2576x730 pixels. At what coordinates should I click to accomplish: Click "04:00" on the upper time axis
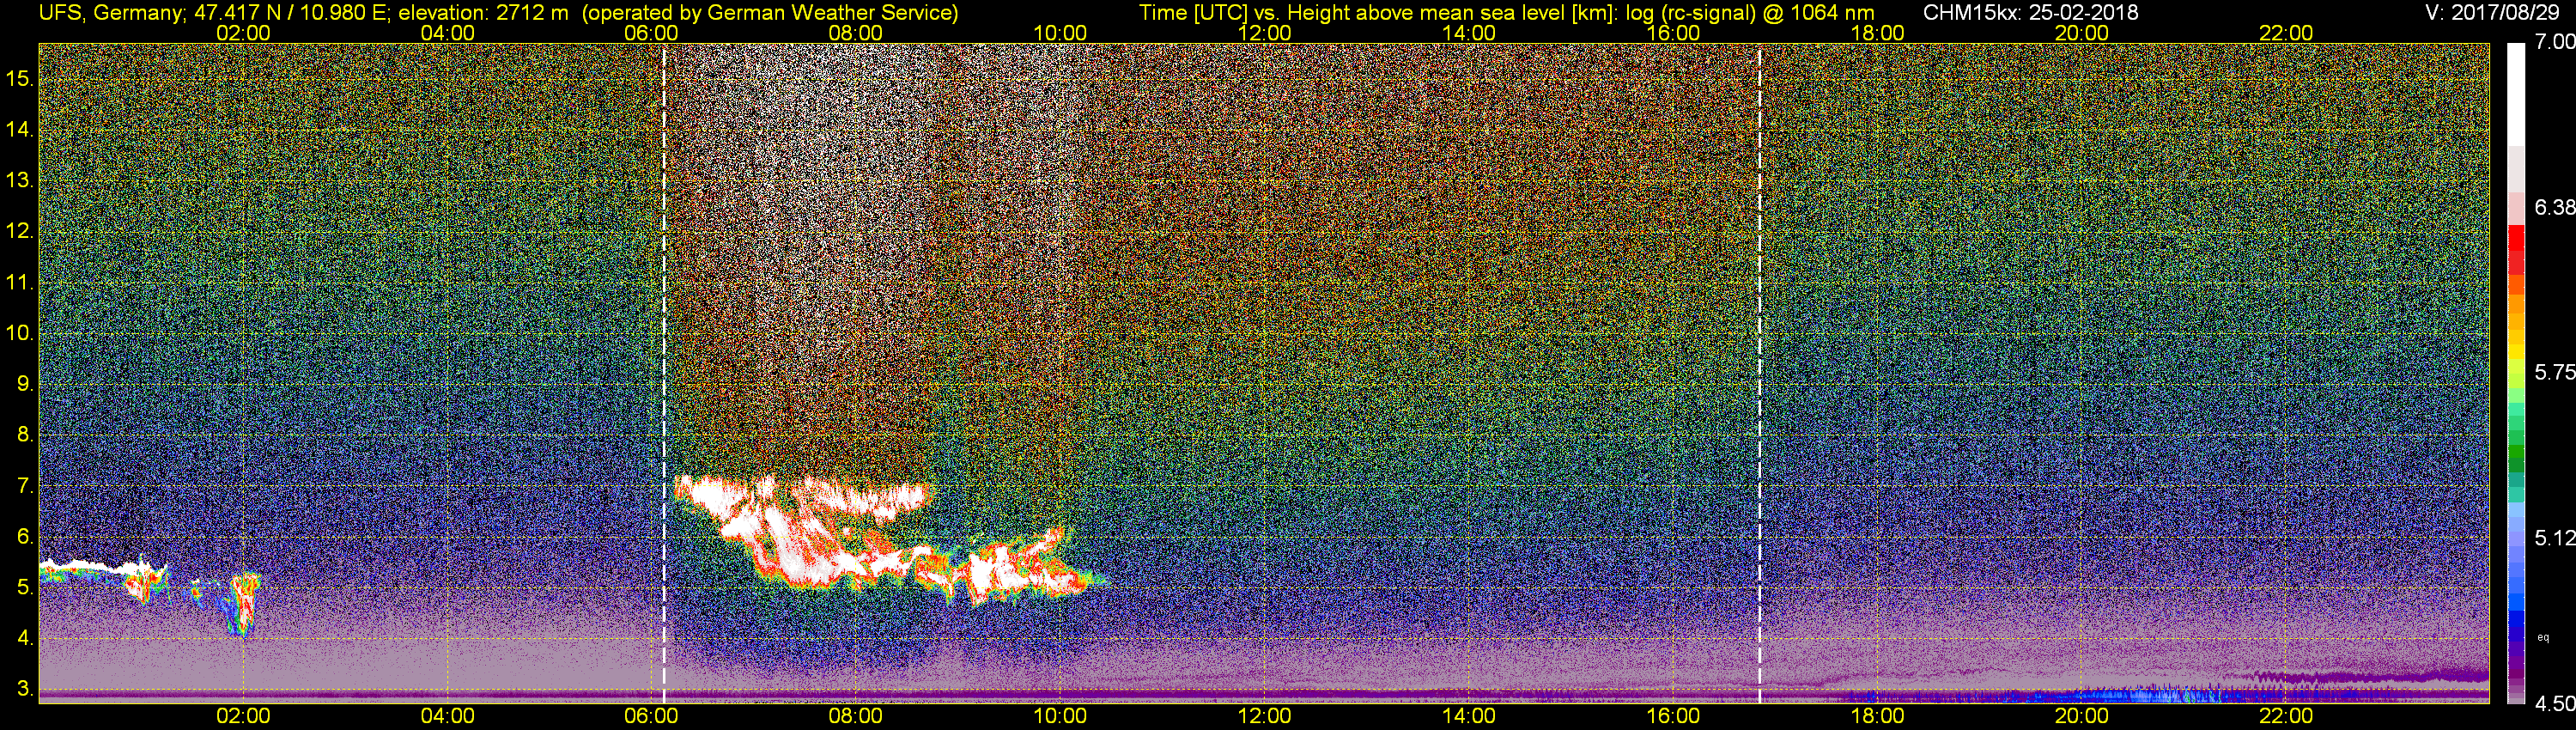[x=447, y=33]
